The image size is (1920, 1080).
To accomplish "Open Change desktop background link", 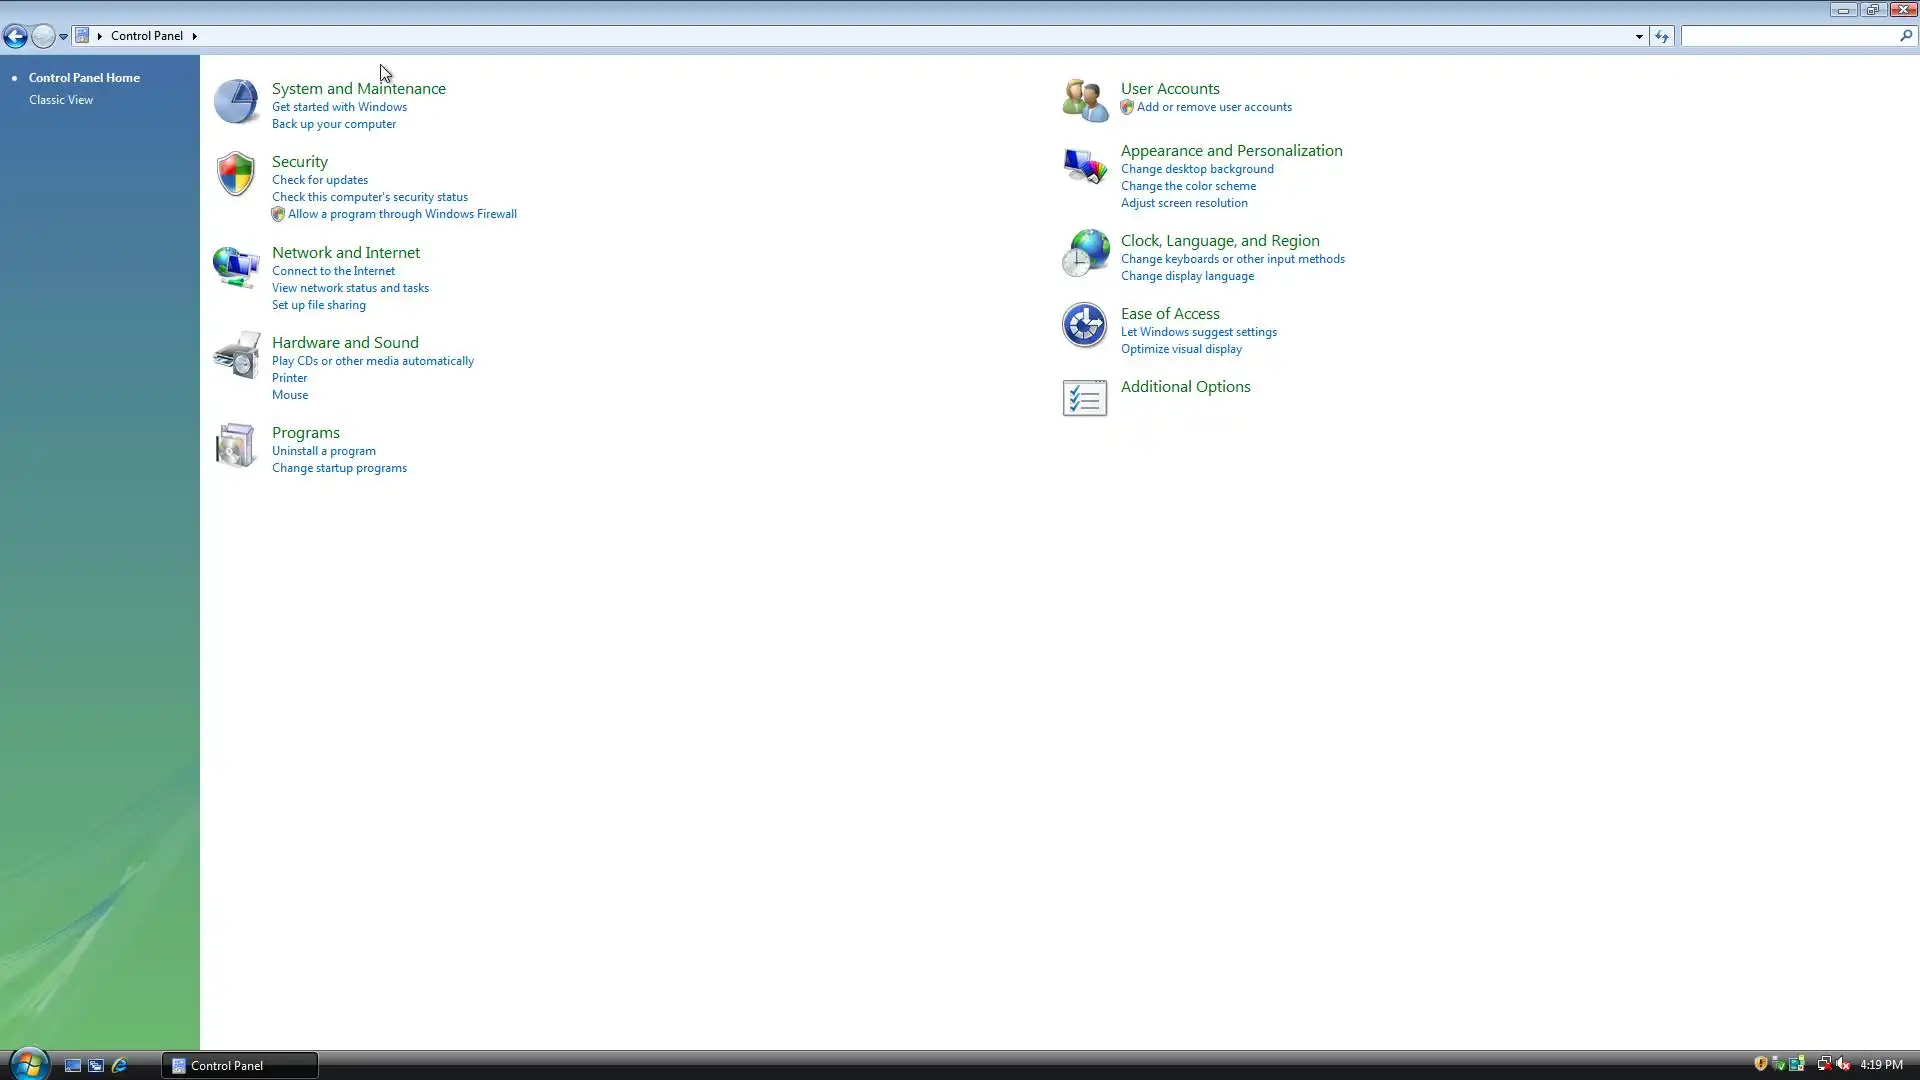I will pyautogui.click(x=1197, y=169).
